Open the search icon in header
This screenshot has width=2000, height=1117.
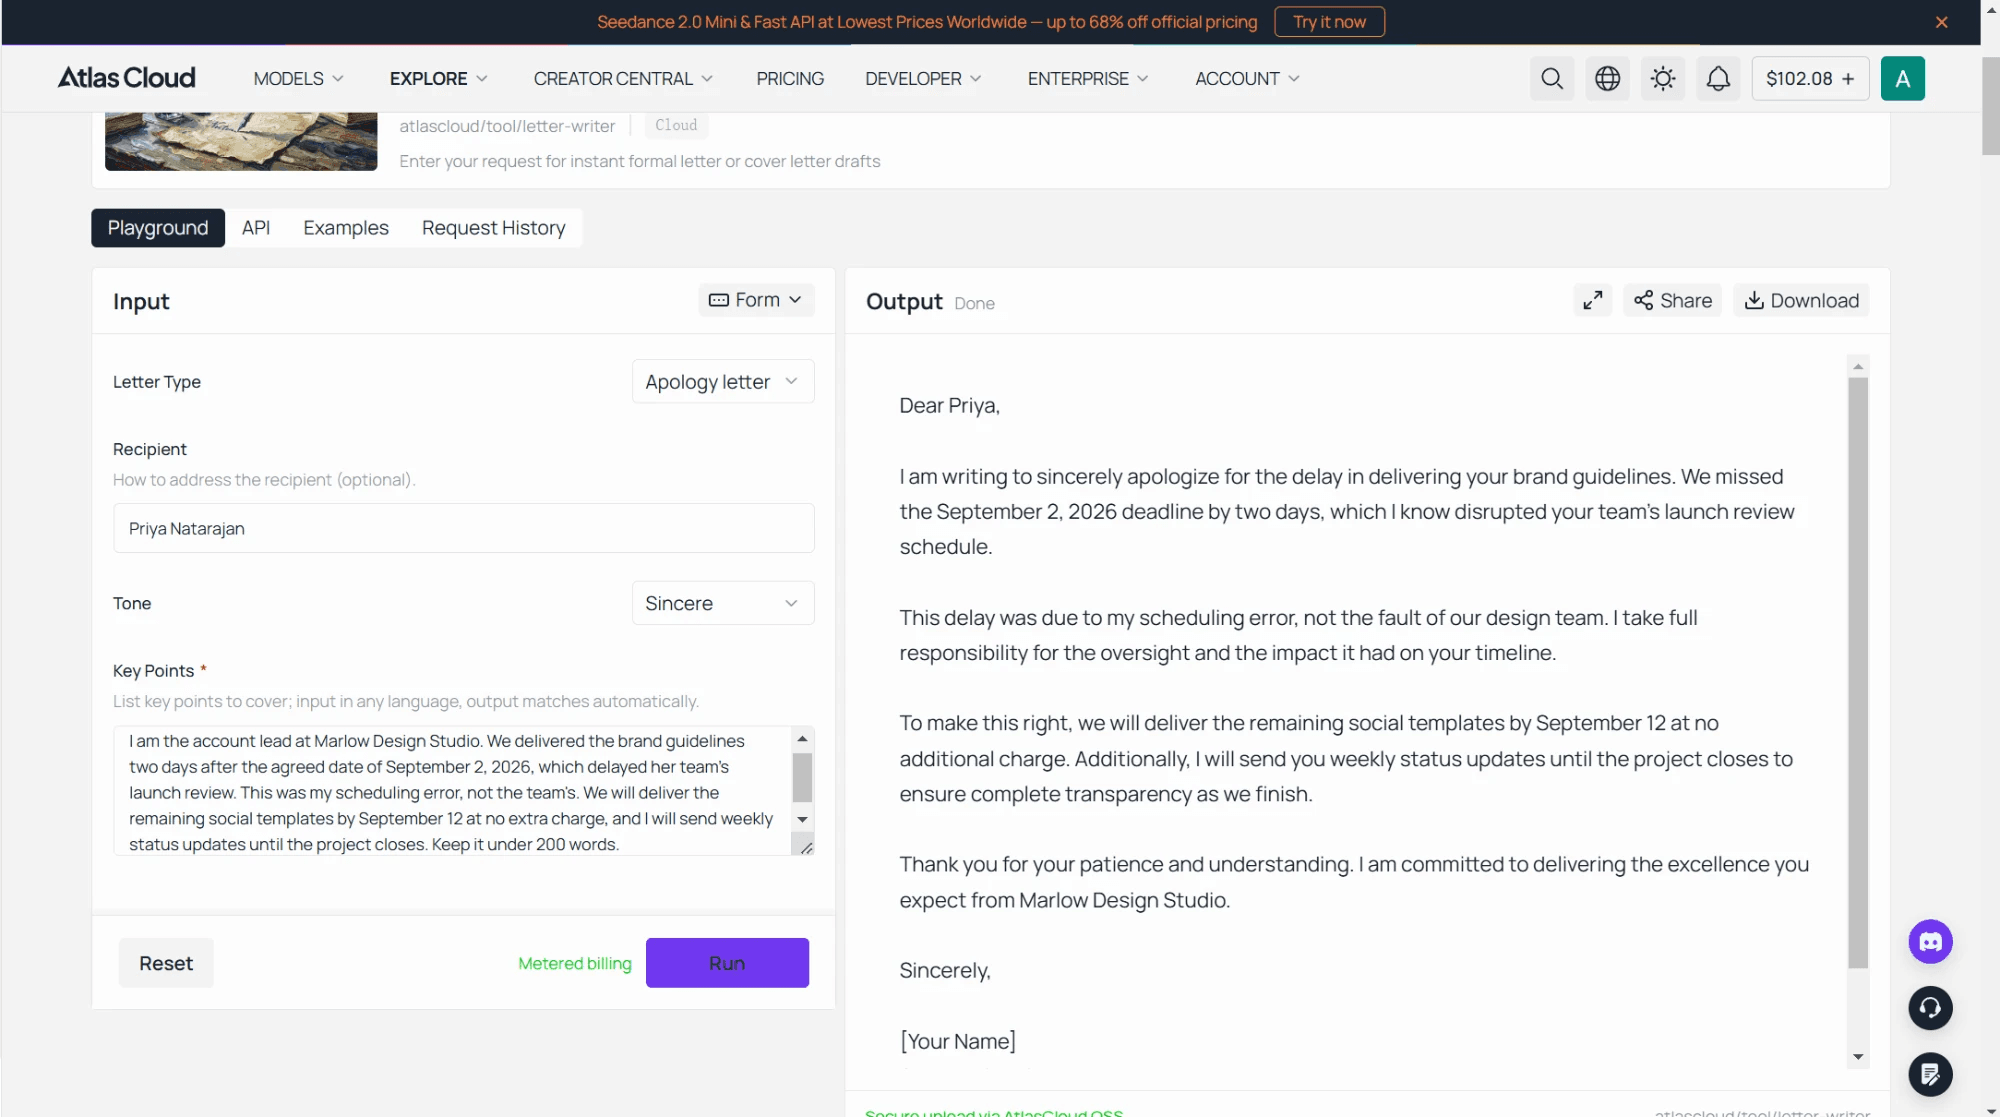pos(1552,79)
